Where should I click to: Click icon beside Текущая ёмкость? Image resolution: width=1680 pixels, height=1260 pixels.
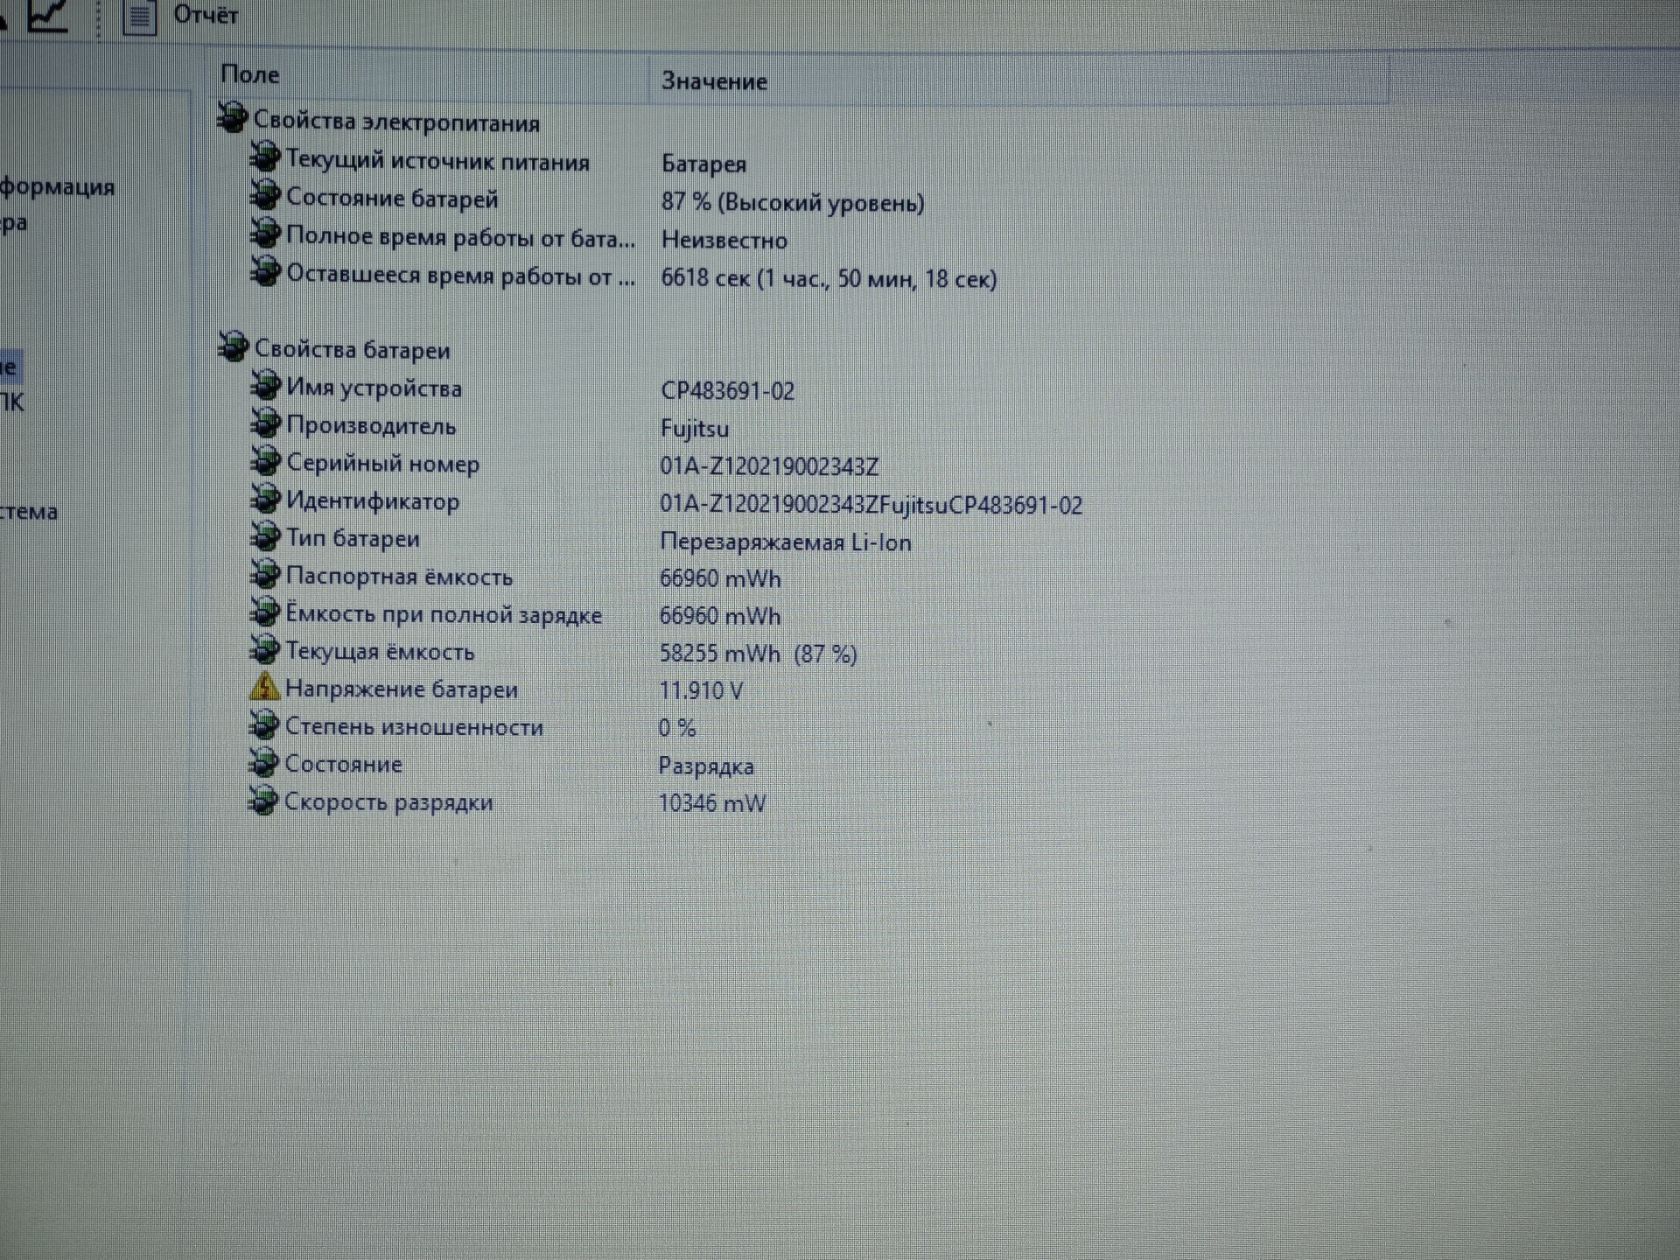coord(264,649)
